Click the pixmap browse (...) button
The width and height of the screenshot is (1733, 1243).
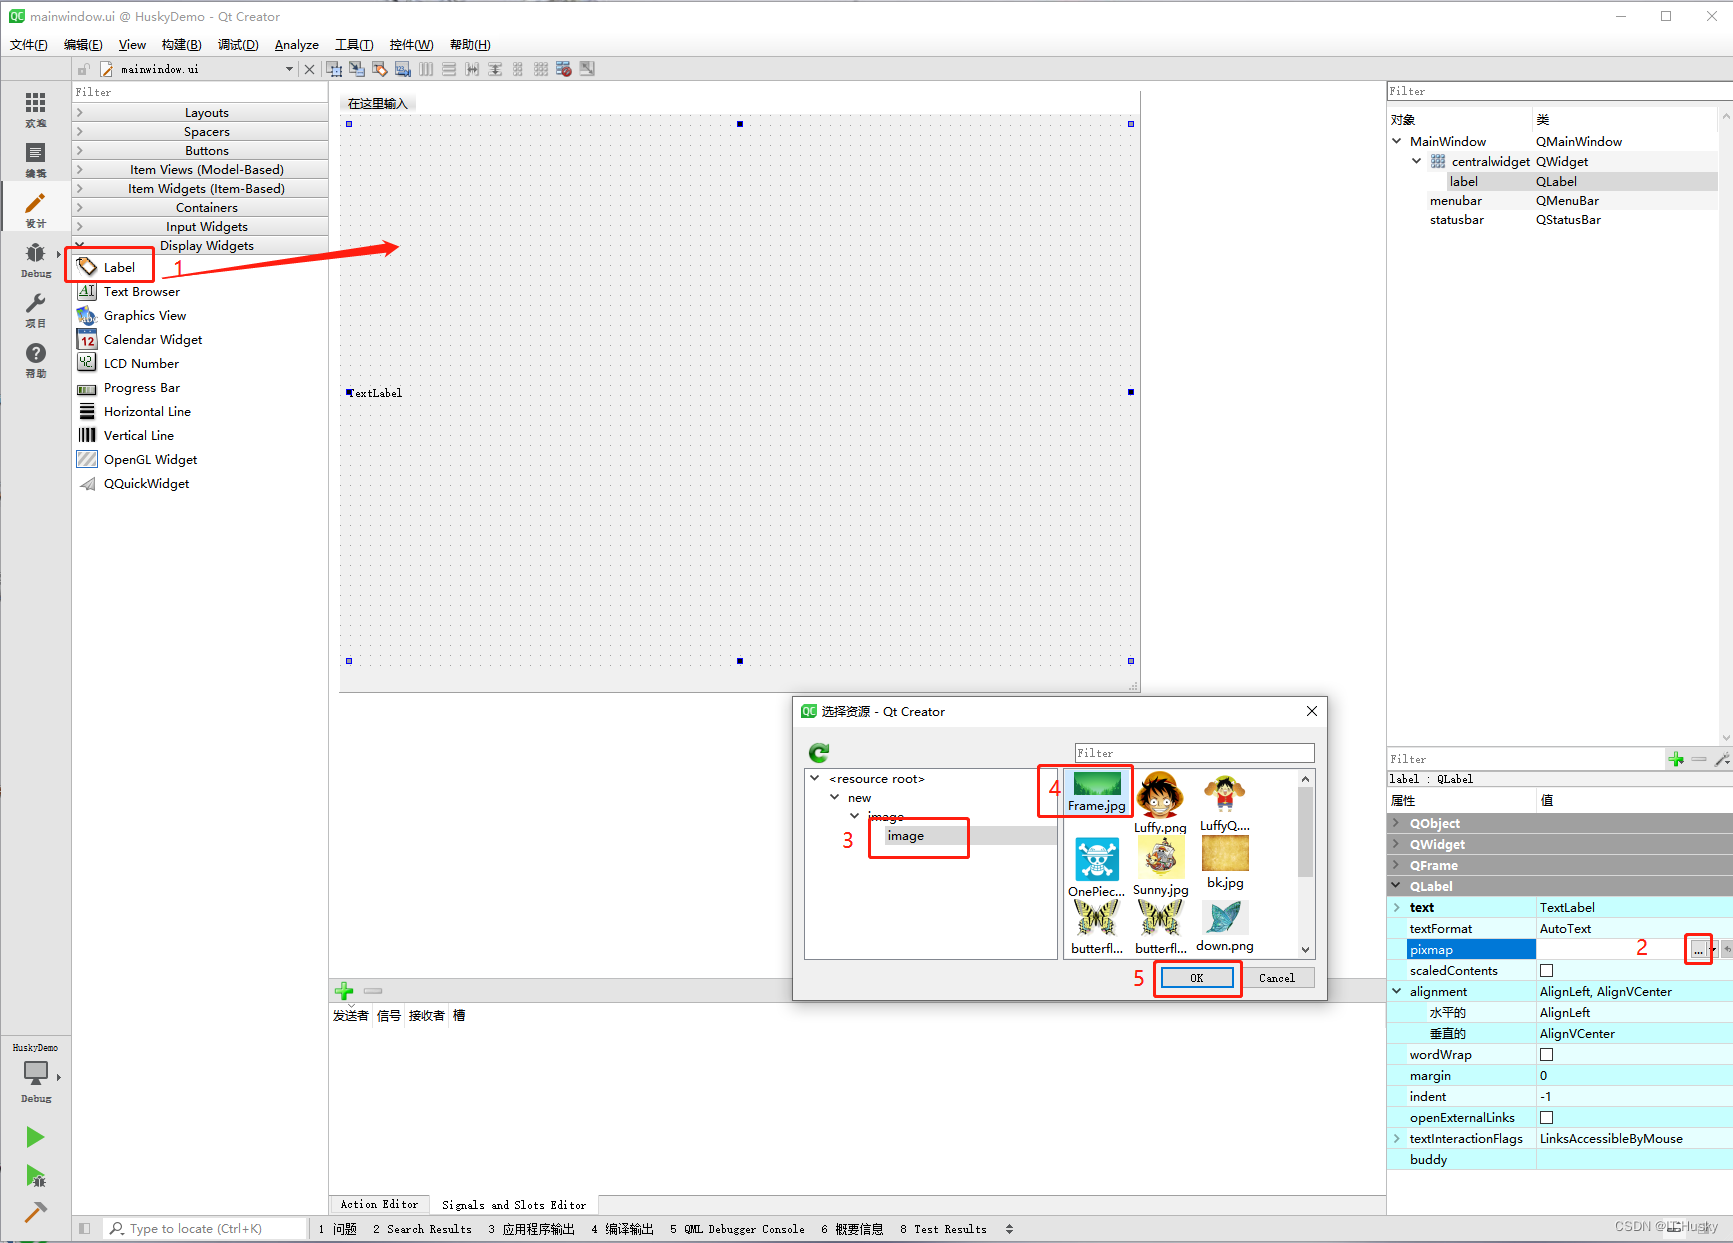[1698, 949]
